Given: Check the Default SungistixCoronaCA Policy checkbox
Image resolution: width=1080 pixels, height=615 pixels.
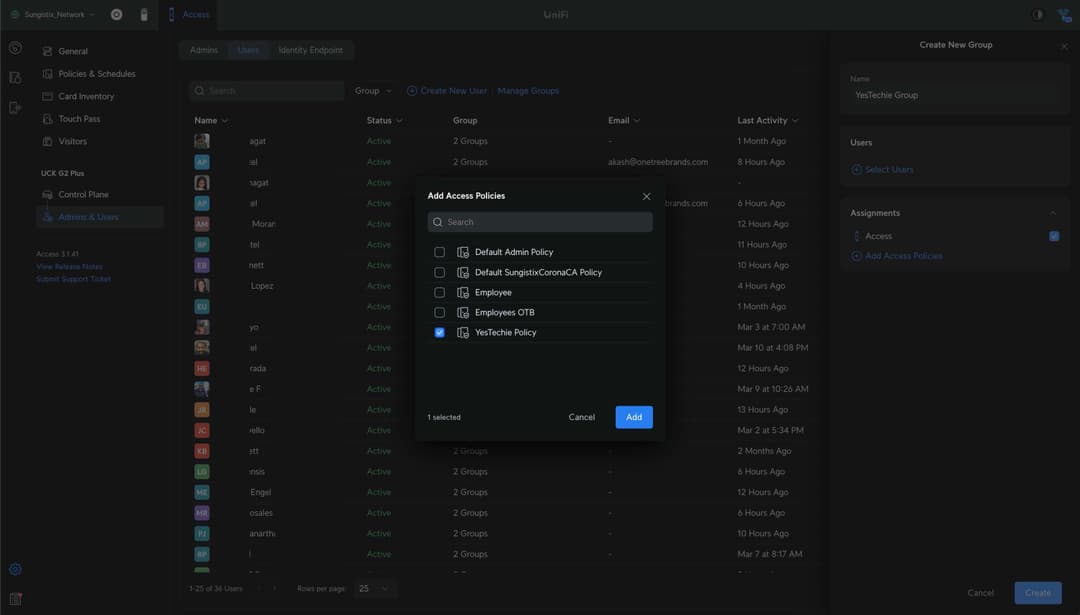Looking at the screenshot, I should (x=439, y=273).
